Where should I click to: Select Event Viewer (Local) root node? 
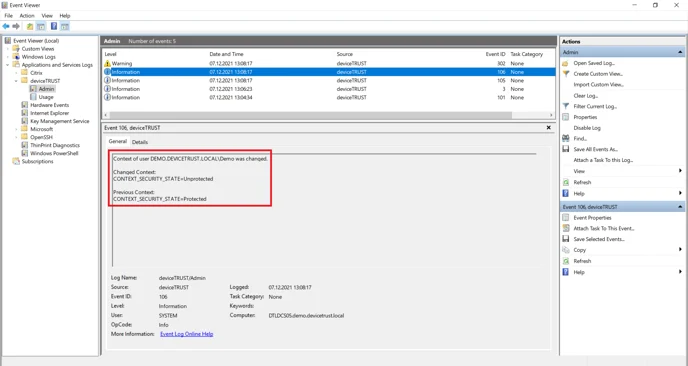(x=36, y=41)
